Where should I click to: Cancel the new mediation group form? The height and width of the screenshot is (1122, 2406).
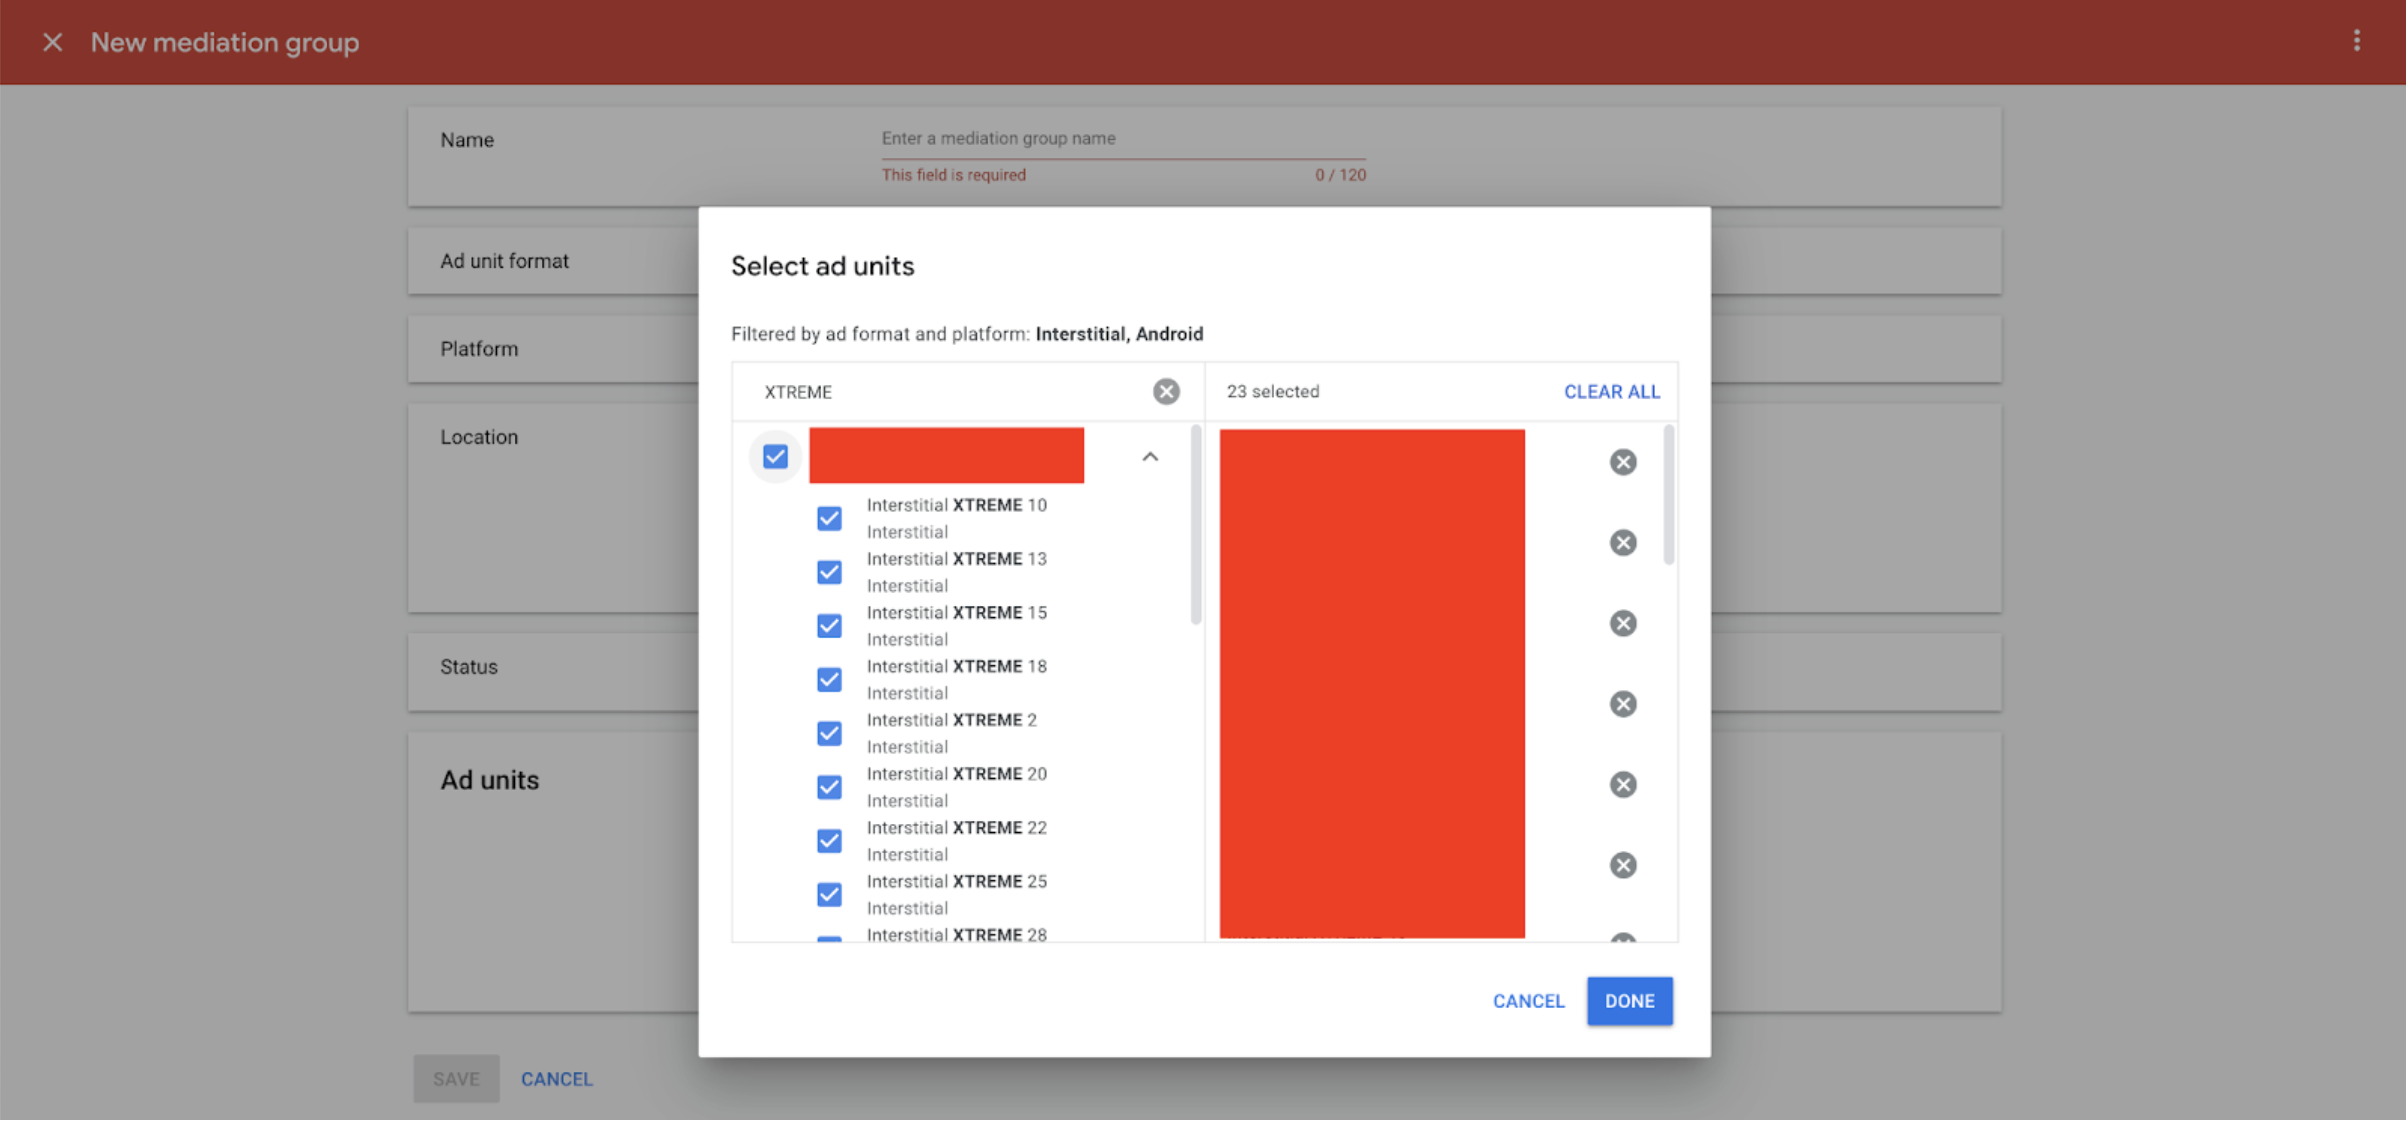click(557, 1079)
